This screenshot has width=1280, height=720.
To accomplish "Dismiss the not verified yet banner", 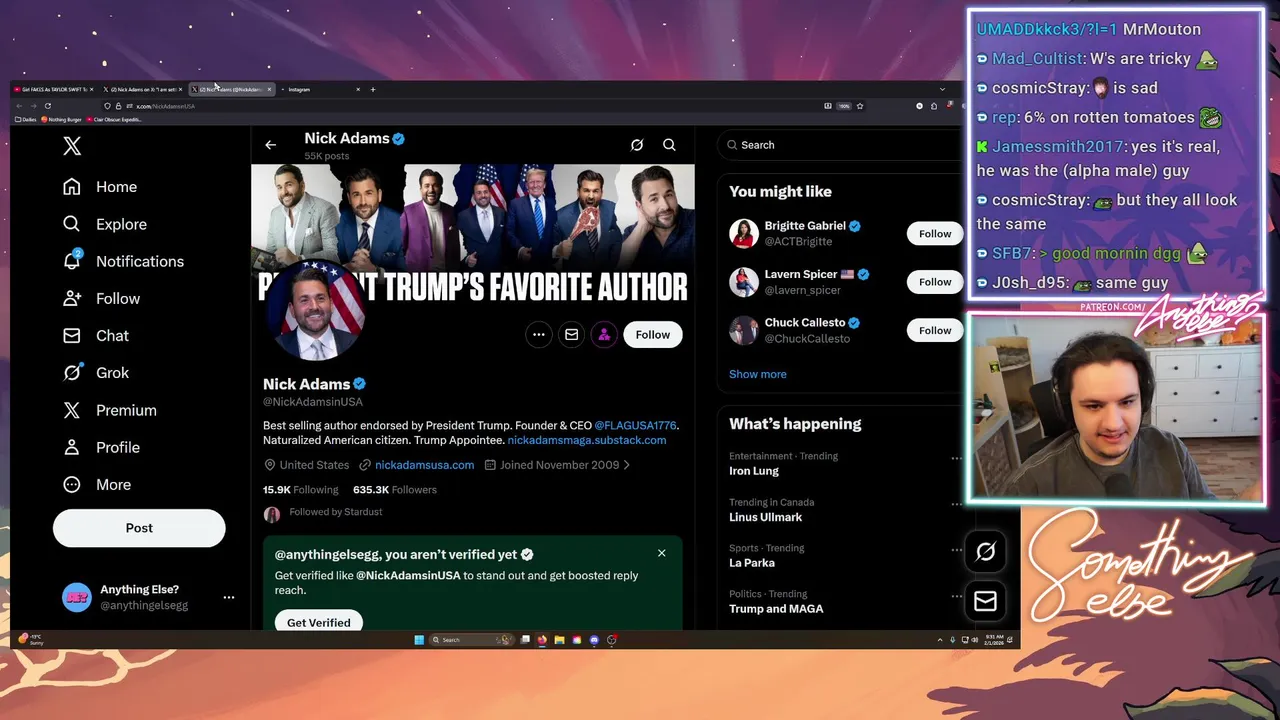I will (x=661, y=553).
